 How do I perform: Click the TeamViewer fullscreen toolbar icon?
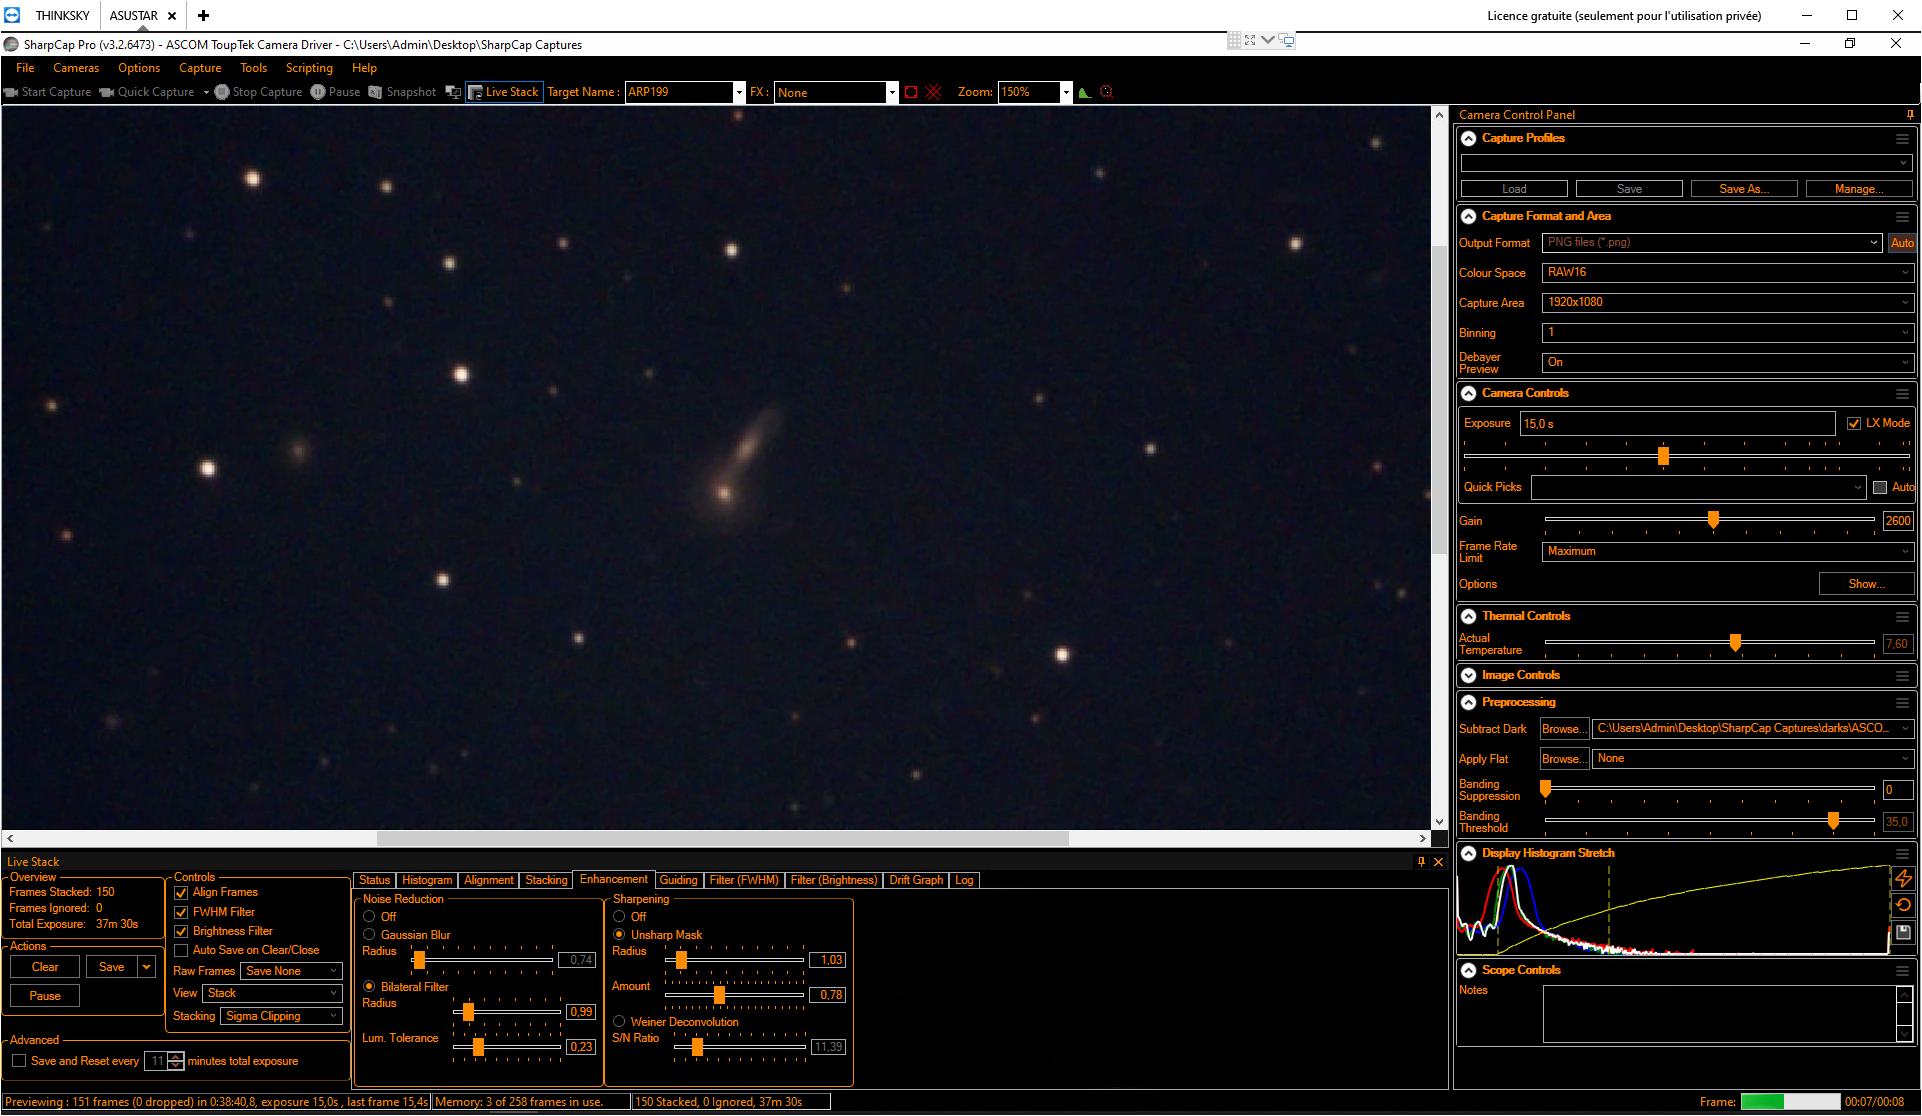click(x=1250, y=40)
